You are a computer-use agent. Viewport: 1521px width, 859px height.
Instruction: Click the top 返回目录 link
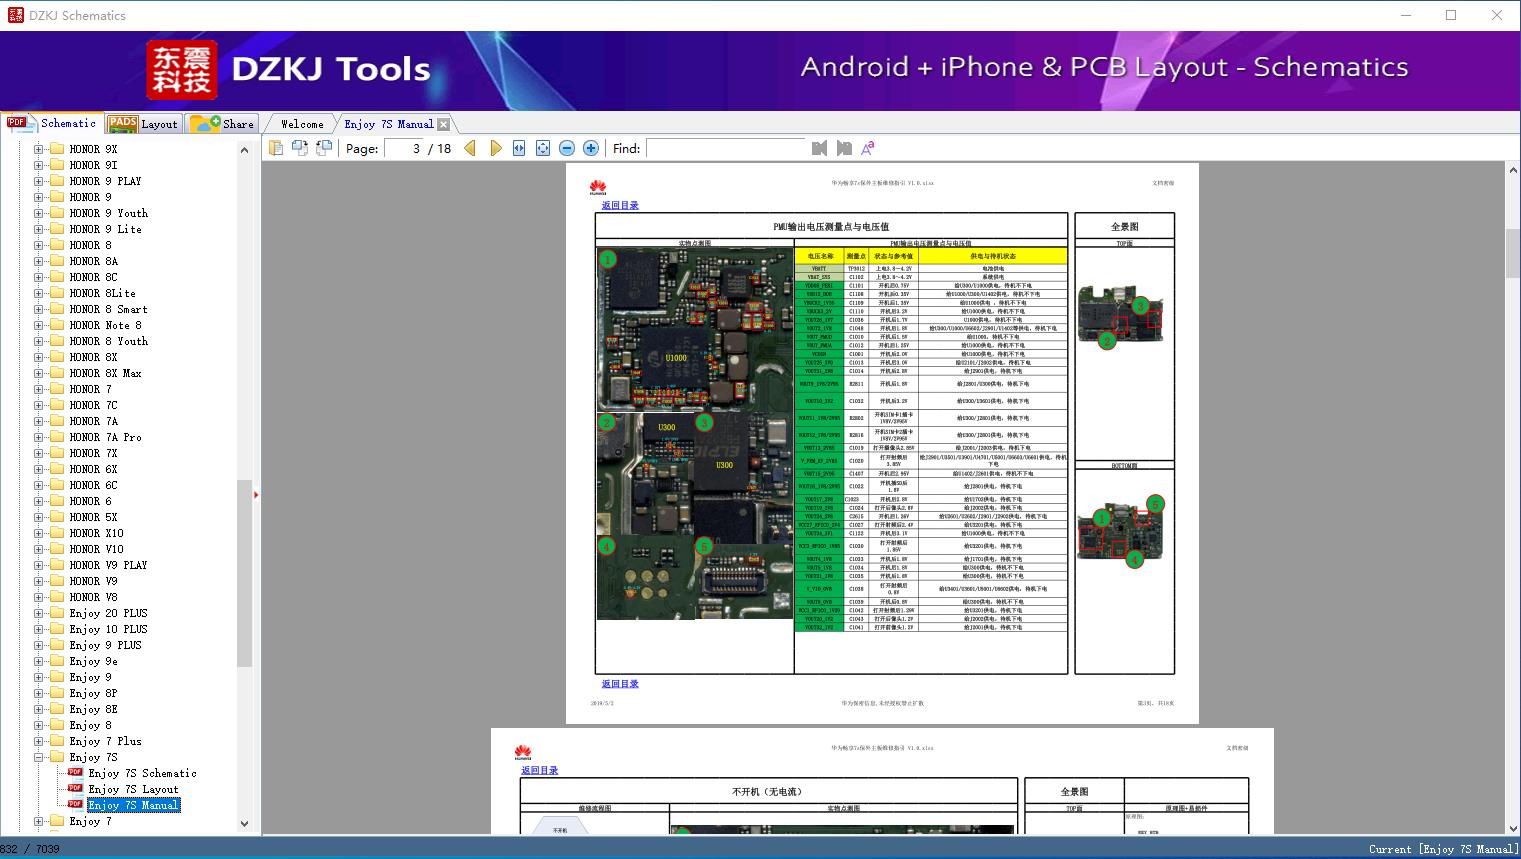point(620,205)
